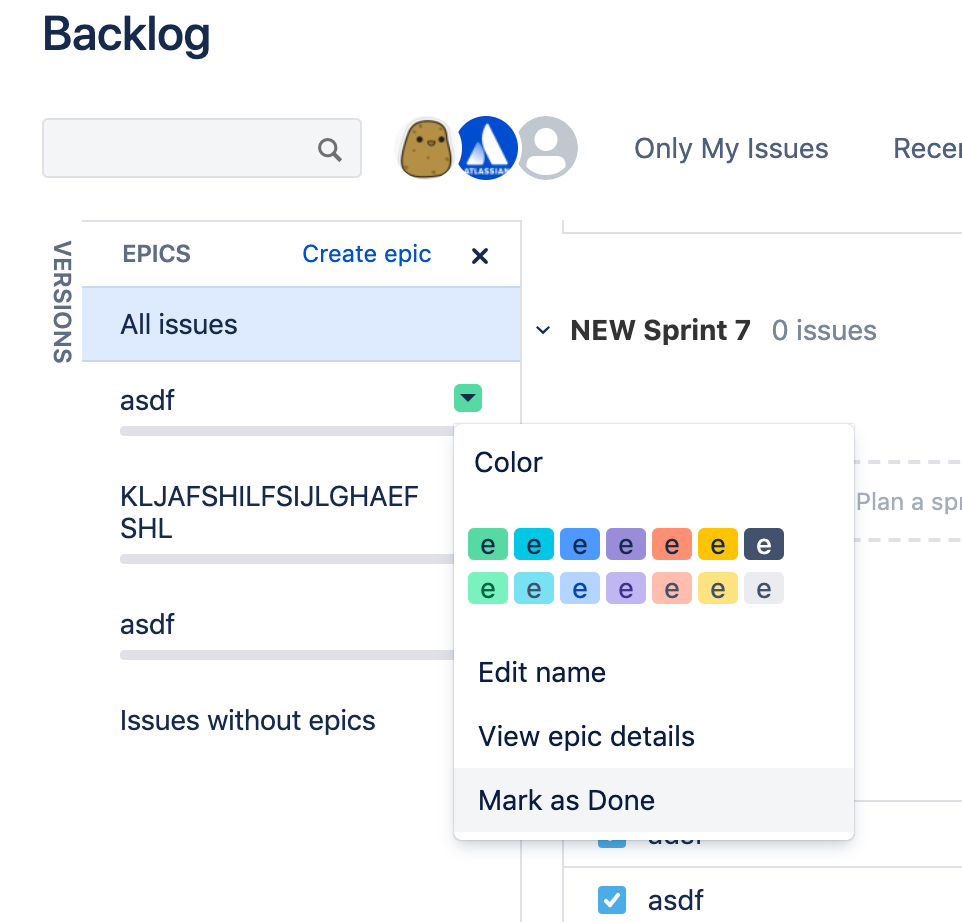Click the Atlassian logo avatar
This screenshot has width=962, height=922.
pos(487,147)
